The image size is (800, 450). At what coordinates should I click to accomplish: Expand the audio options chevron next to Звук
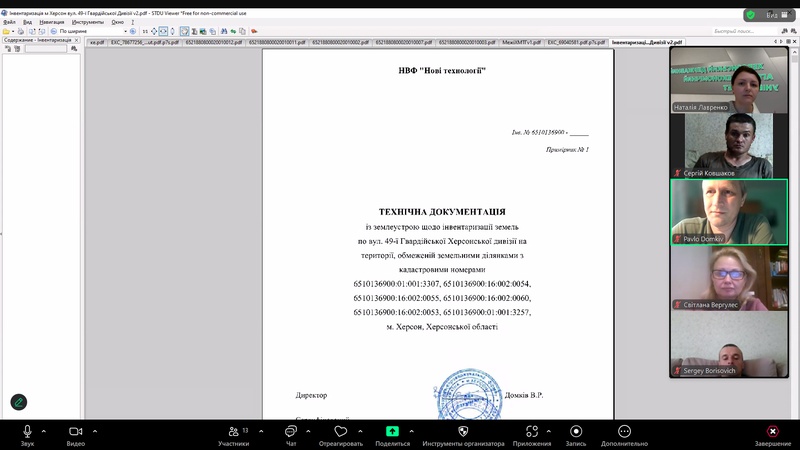tap(44, 431)
